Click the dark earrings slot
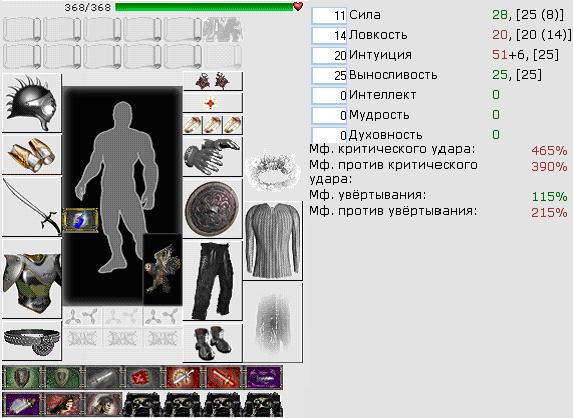Viewport: 573px width, 418px height. pos(213,81)
